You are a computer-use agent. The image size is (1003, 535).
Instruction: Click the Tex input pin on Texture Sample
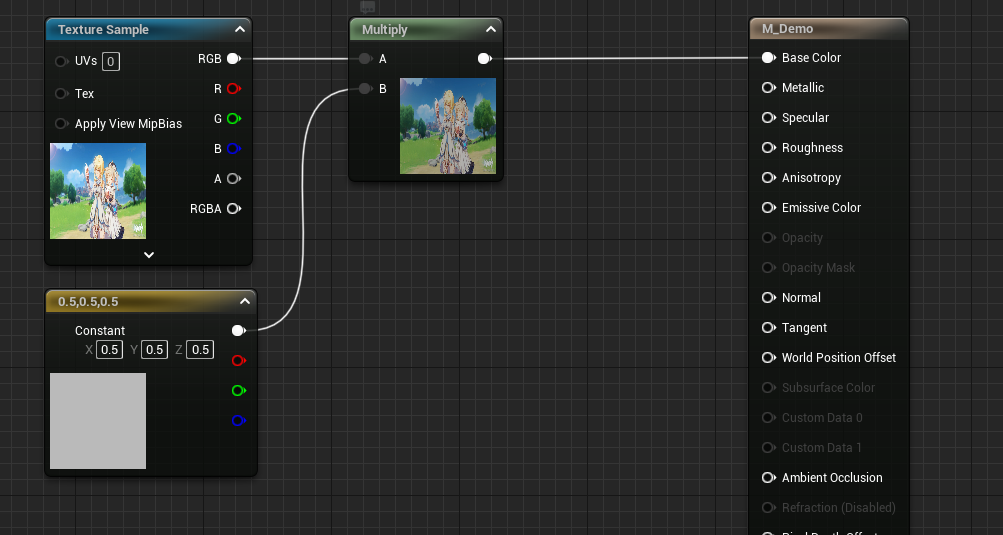click(62, 94)
